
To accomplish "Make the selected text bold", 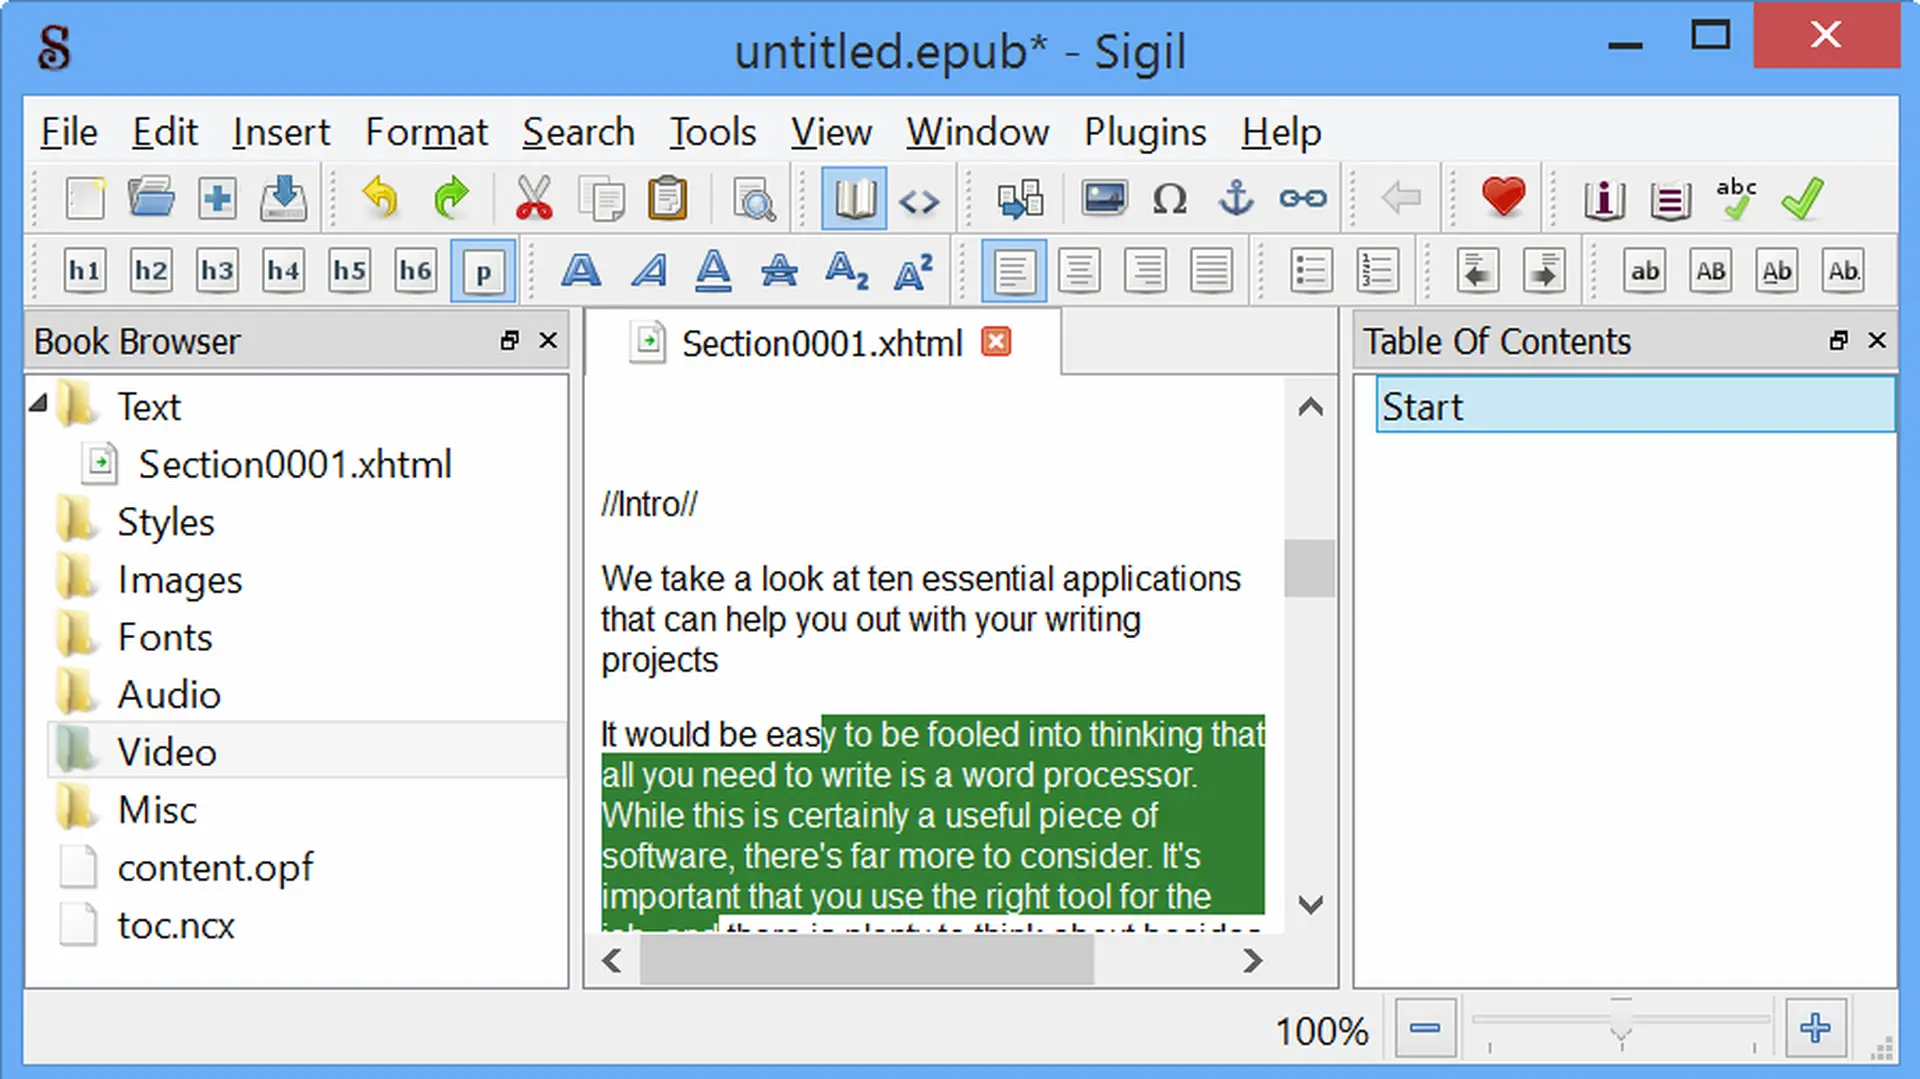I will coord(581,271).
